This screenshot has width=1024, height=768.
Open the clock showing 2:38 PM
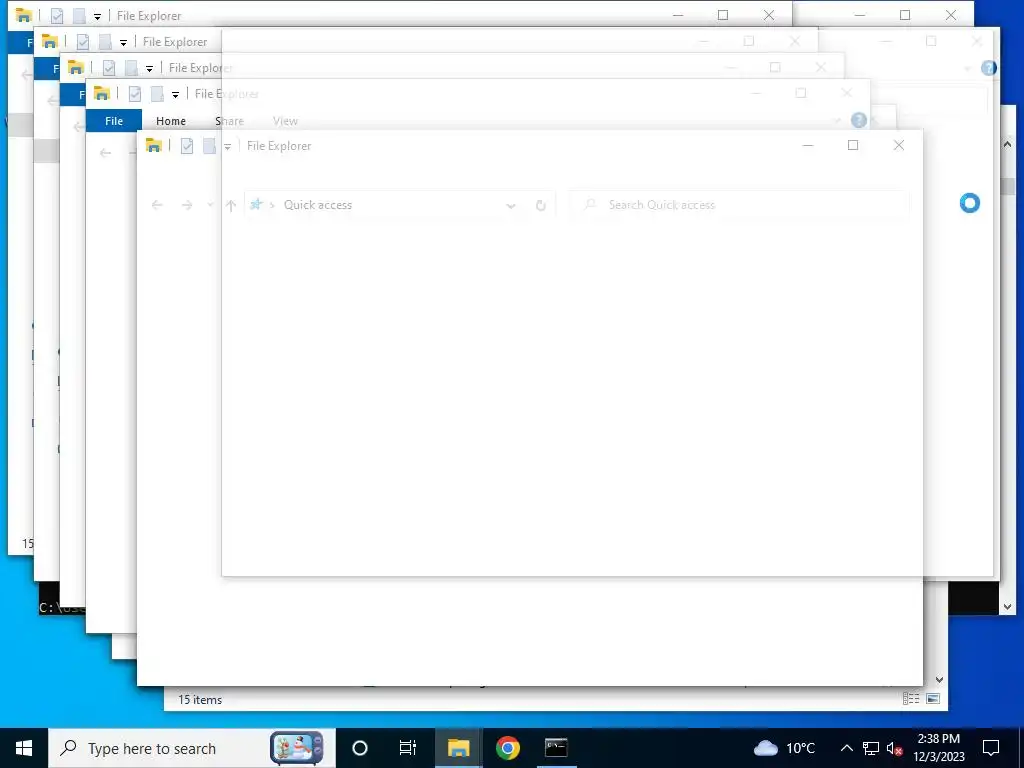click(x=938, y=748)
